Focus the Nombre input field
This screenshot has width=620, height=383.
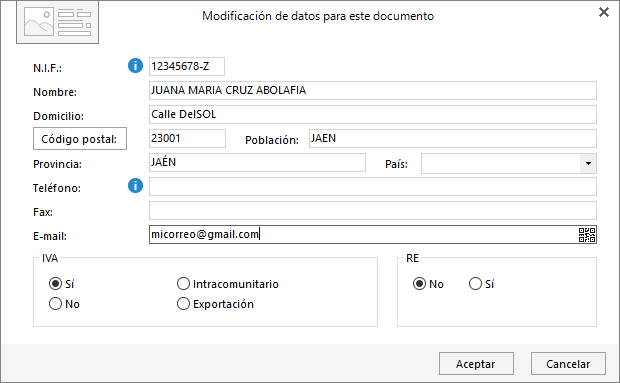pyautogui.click(x=373, y=91)
